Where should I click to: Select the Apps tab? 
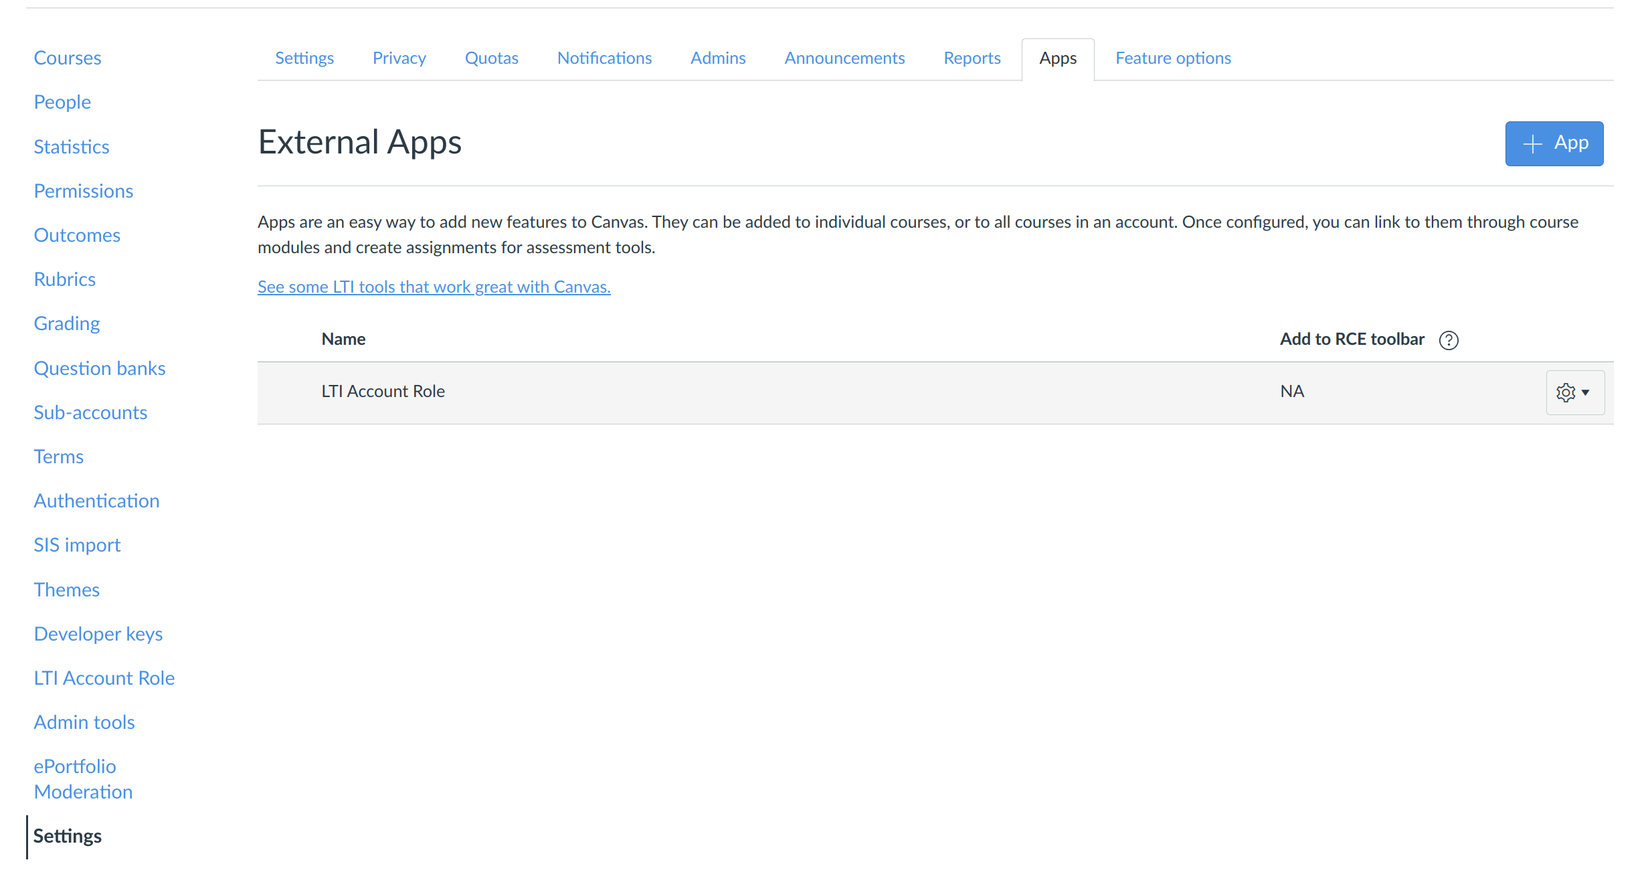(x=1058, y=59)
